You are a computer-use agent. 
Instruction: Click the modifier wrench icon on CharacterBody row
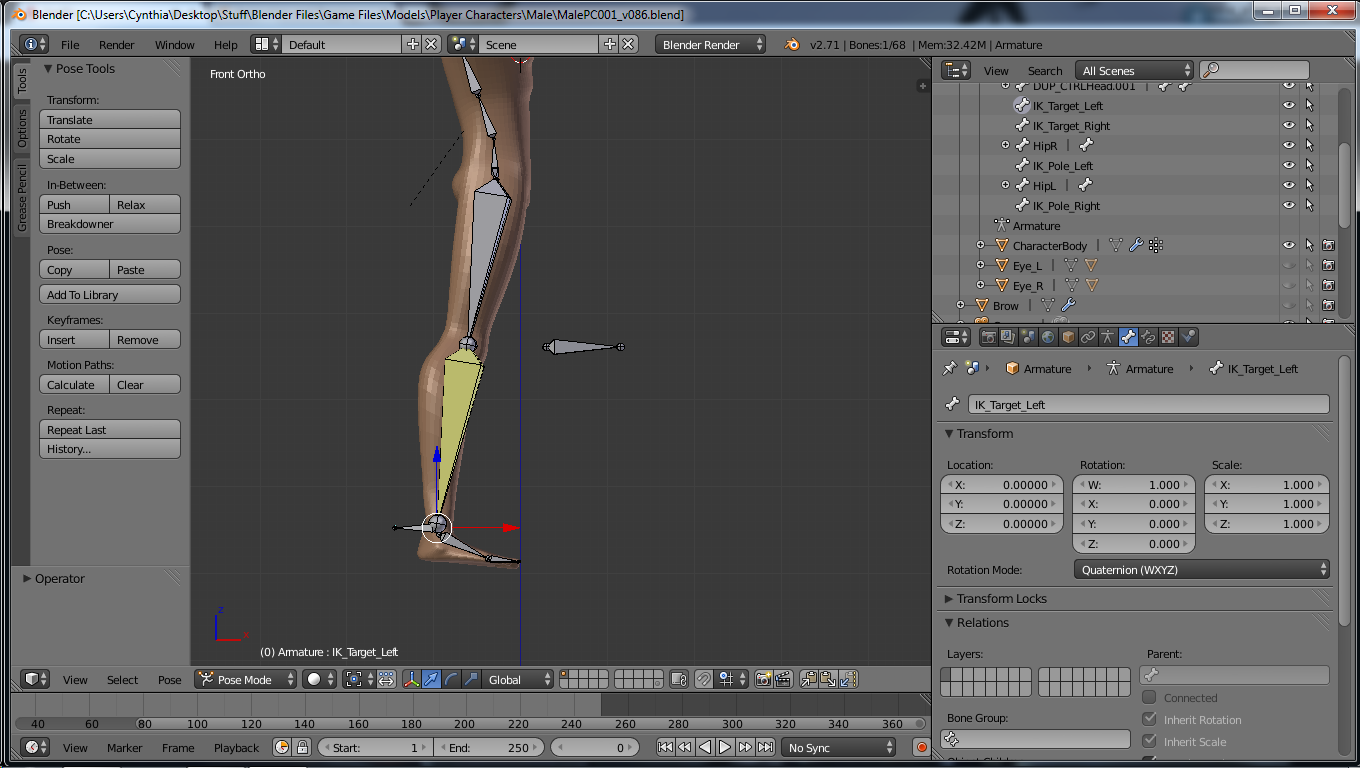pos(1136,245)
